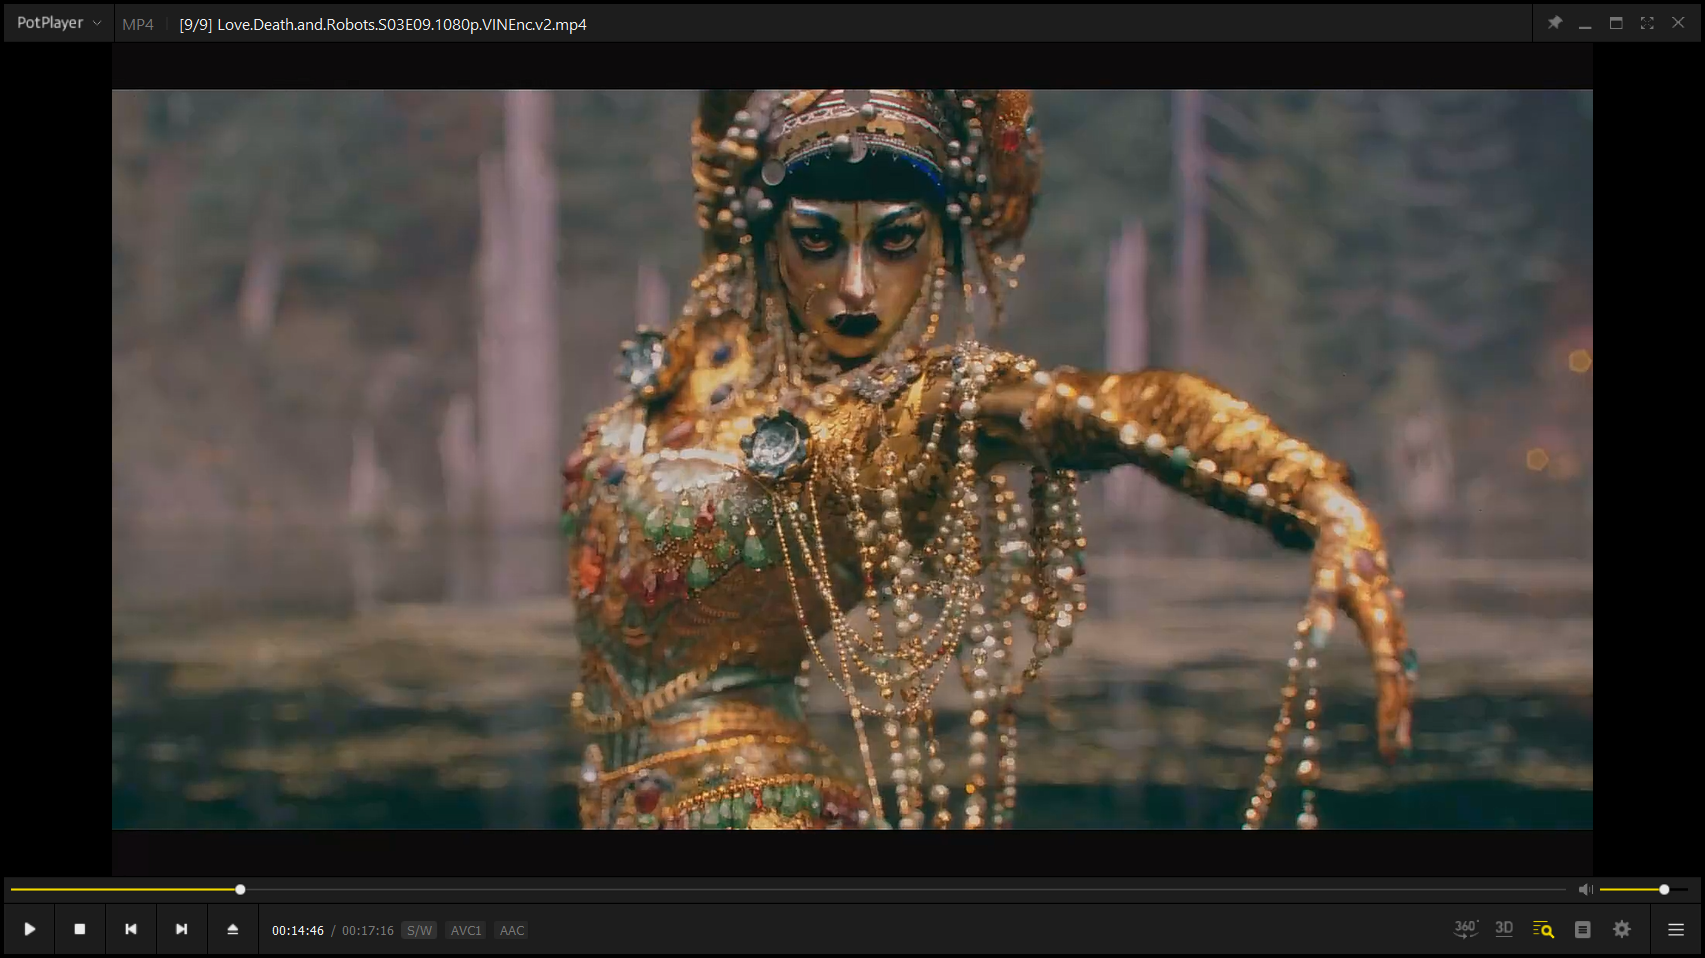Toggle 360 degree video mode
Image resolution: width=1705 pixels, height=958 pixels.
[1466, 929]
